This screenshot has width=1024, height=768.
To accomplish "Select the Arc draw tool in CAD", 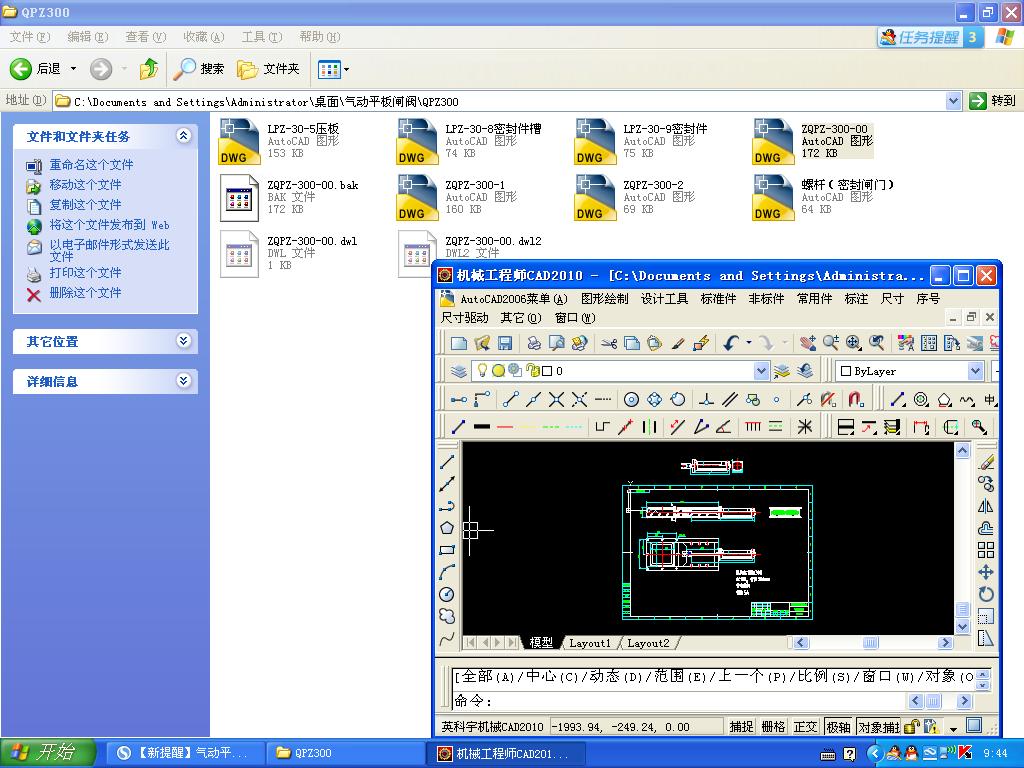I will point(447,572).
